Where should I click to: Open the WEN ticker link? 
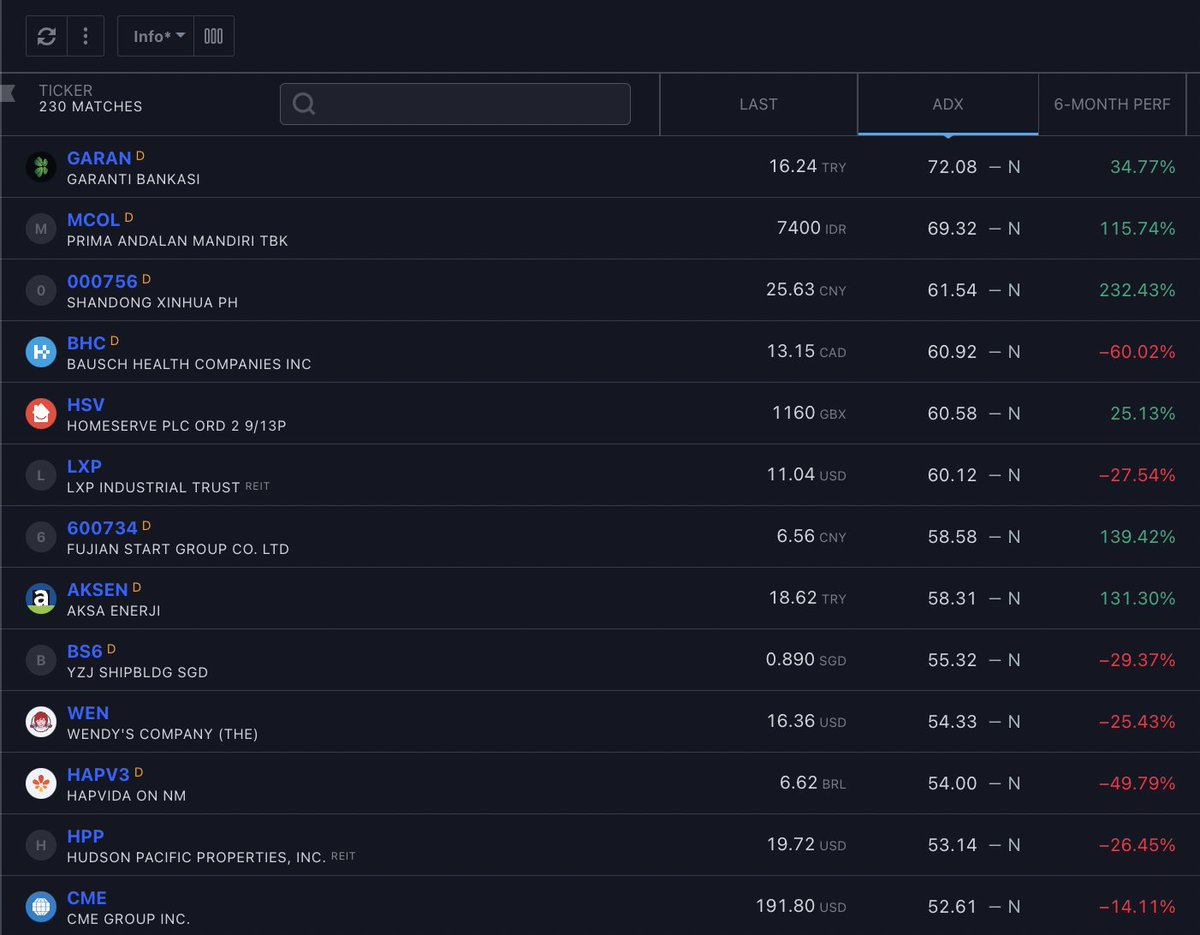88,713
